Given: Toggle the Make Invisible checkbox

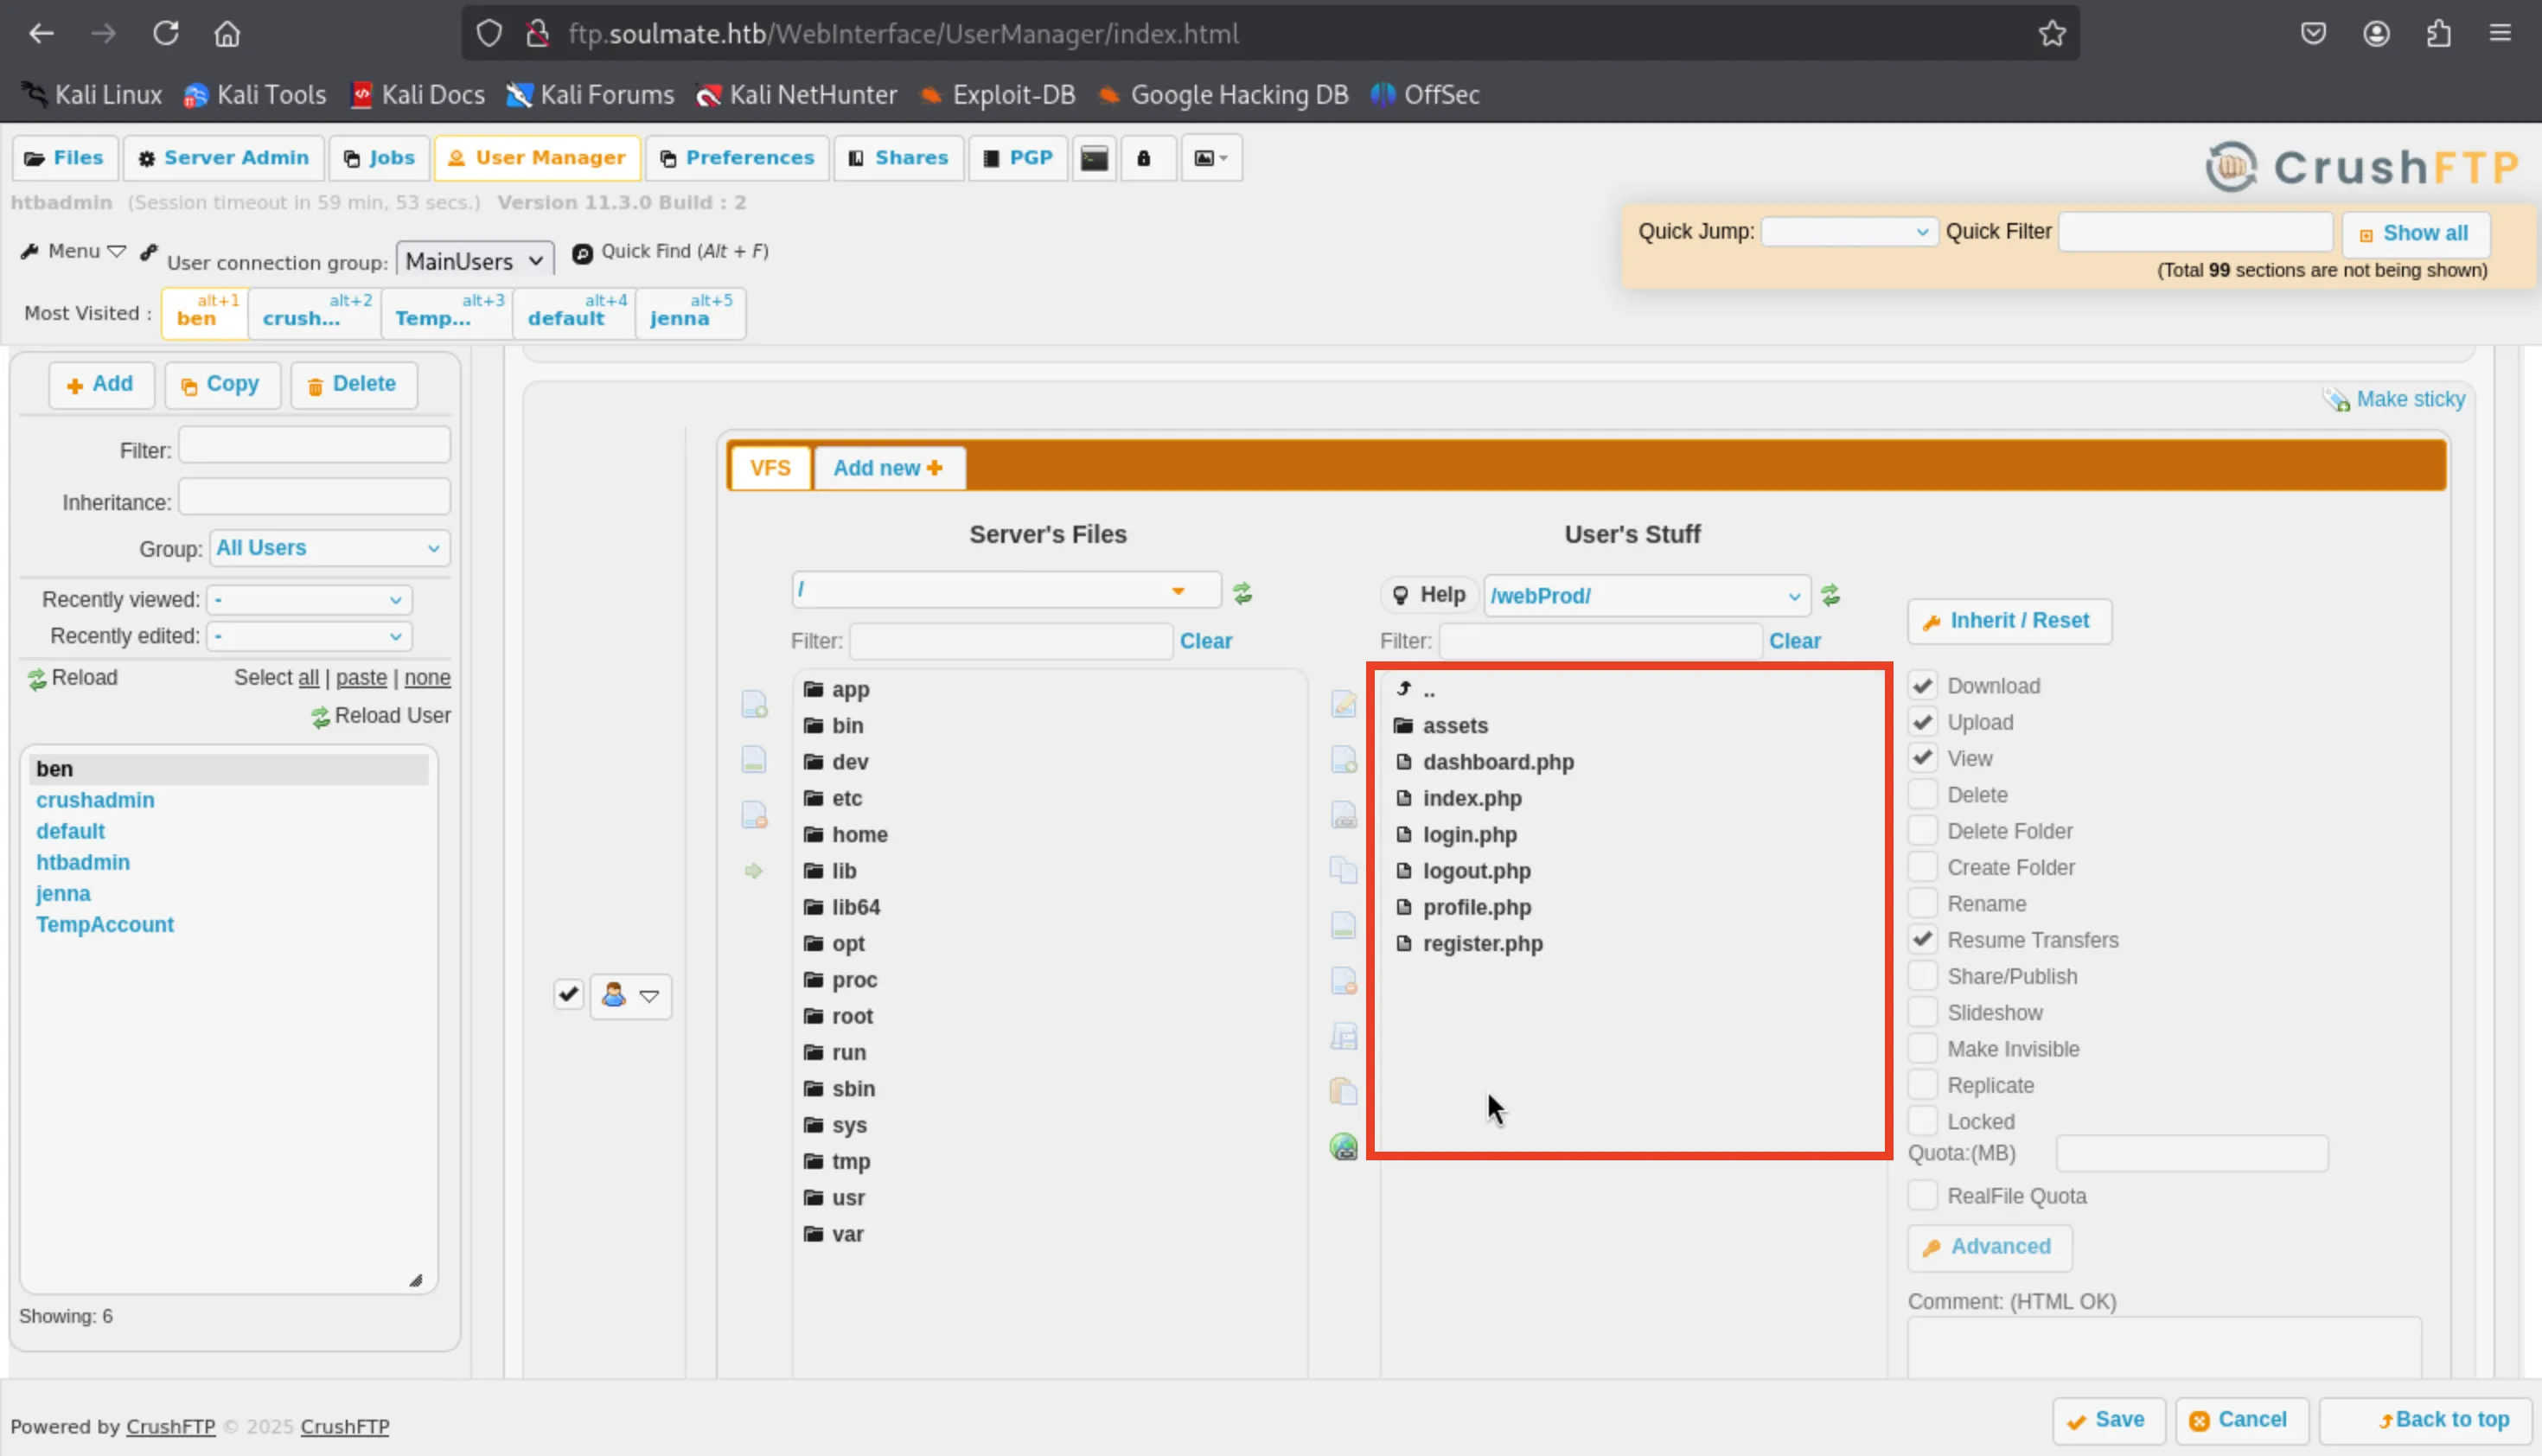Looking at the screenshot, I should pyautogui.click(x=1922, y=1048).
